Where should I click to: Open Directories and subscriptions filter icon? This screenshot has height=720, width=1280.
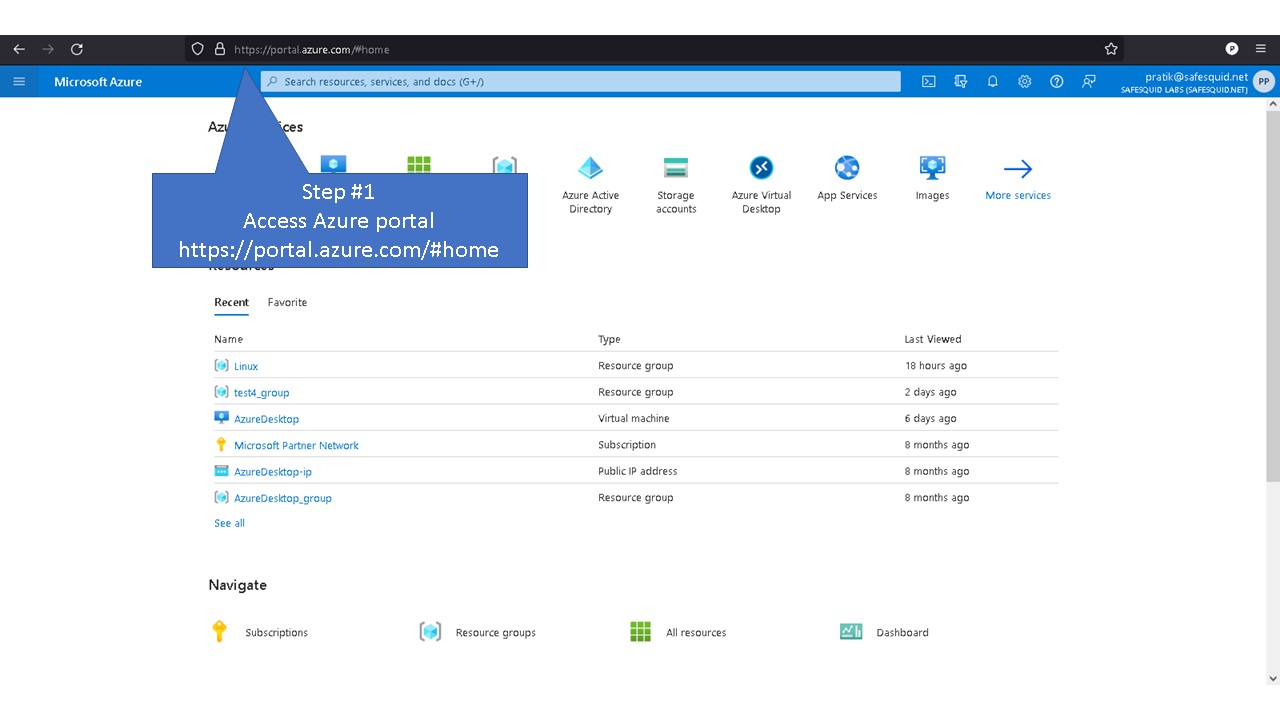(961, 82)
